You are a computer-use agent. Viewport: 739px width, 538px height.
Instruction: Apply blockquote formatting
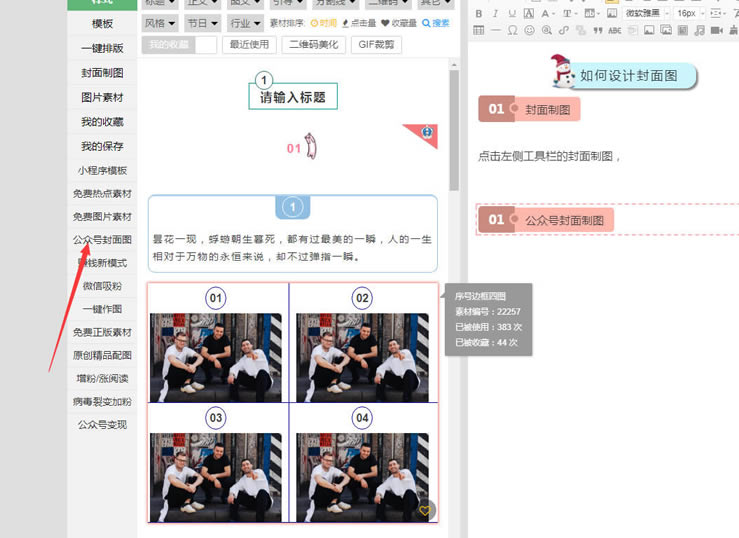[x=598, y=31]
